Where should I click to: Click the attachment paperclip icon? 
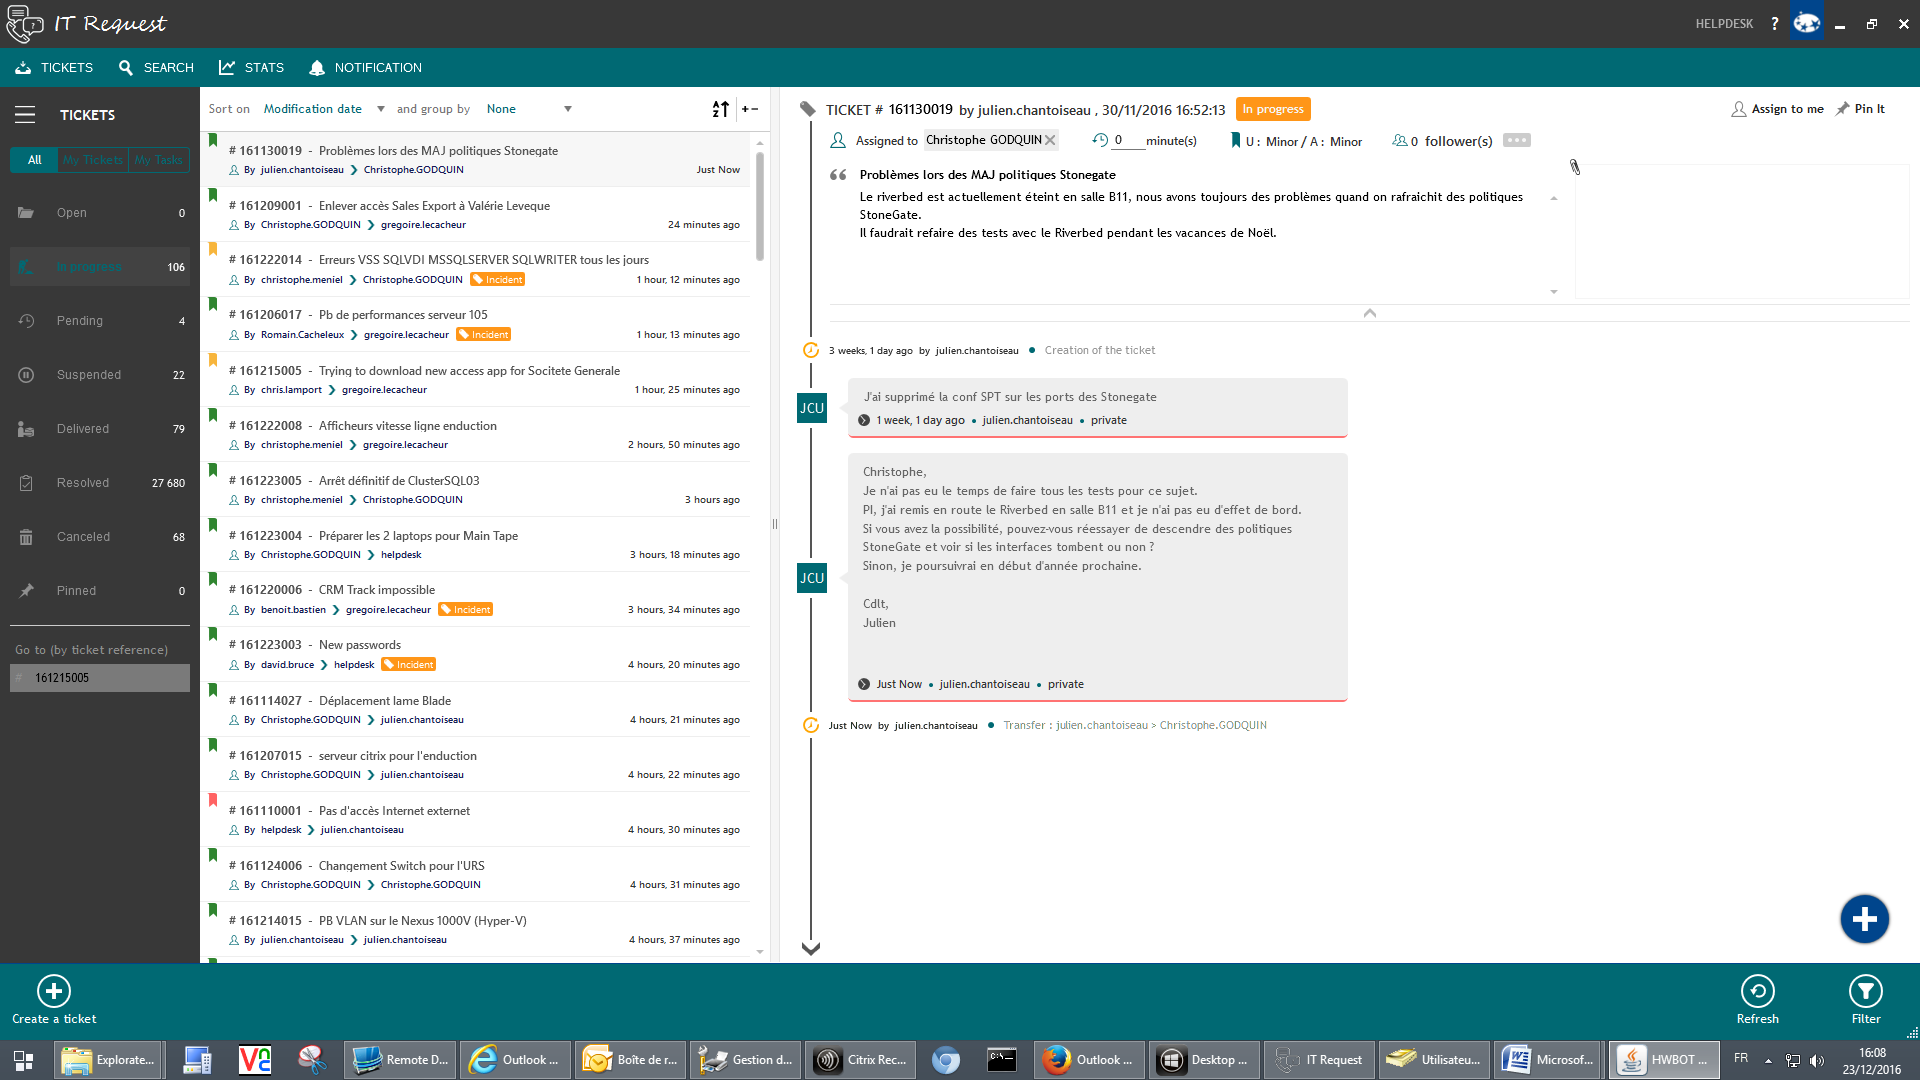pyautogui.click(x=1574, y=167)
